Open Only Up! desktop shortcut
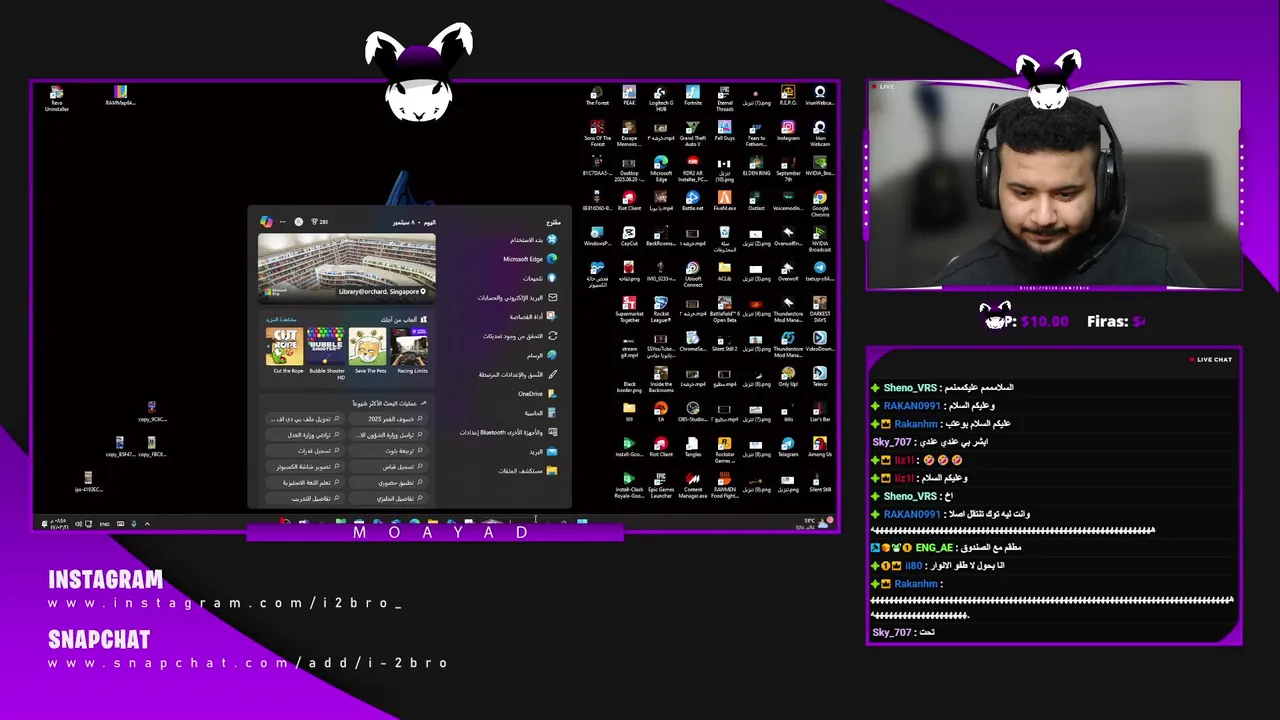Image resolution: width=1280 pixels, height=720 pixels. coord(788,377)
